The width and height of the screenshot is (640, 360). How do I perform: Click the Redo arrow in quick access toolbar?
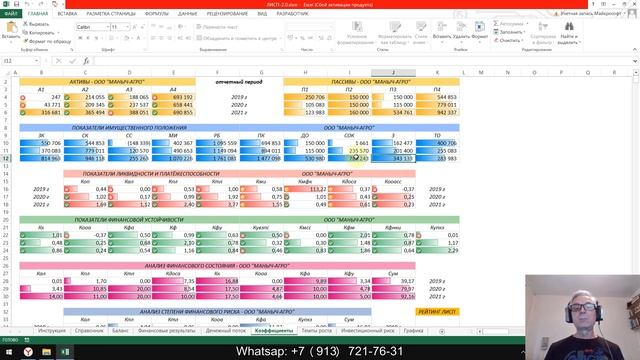[x=41, y=4]
